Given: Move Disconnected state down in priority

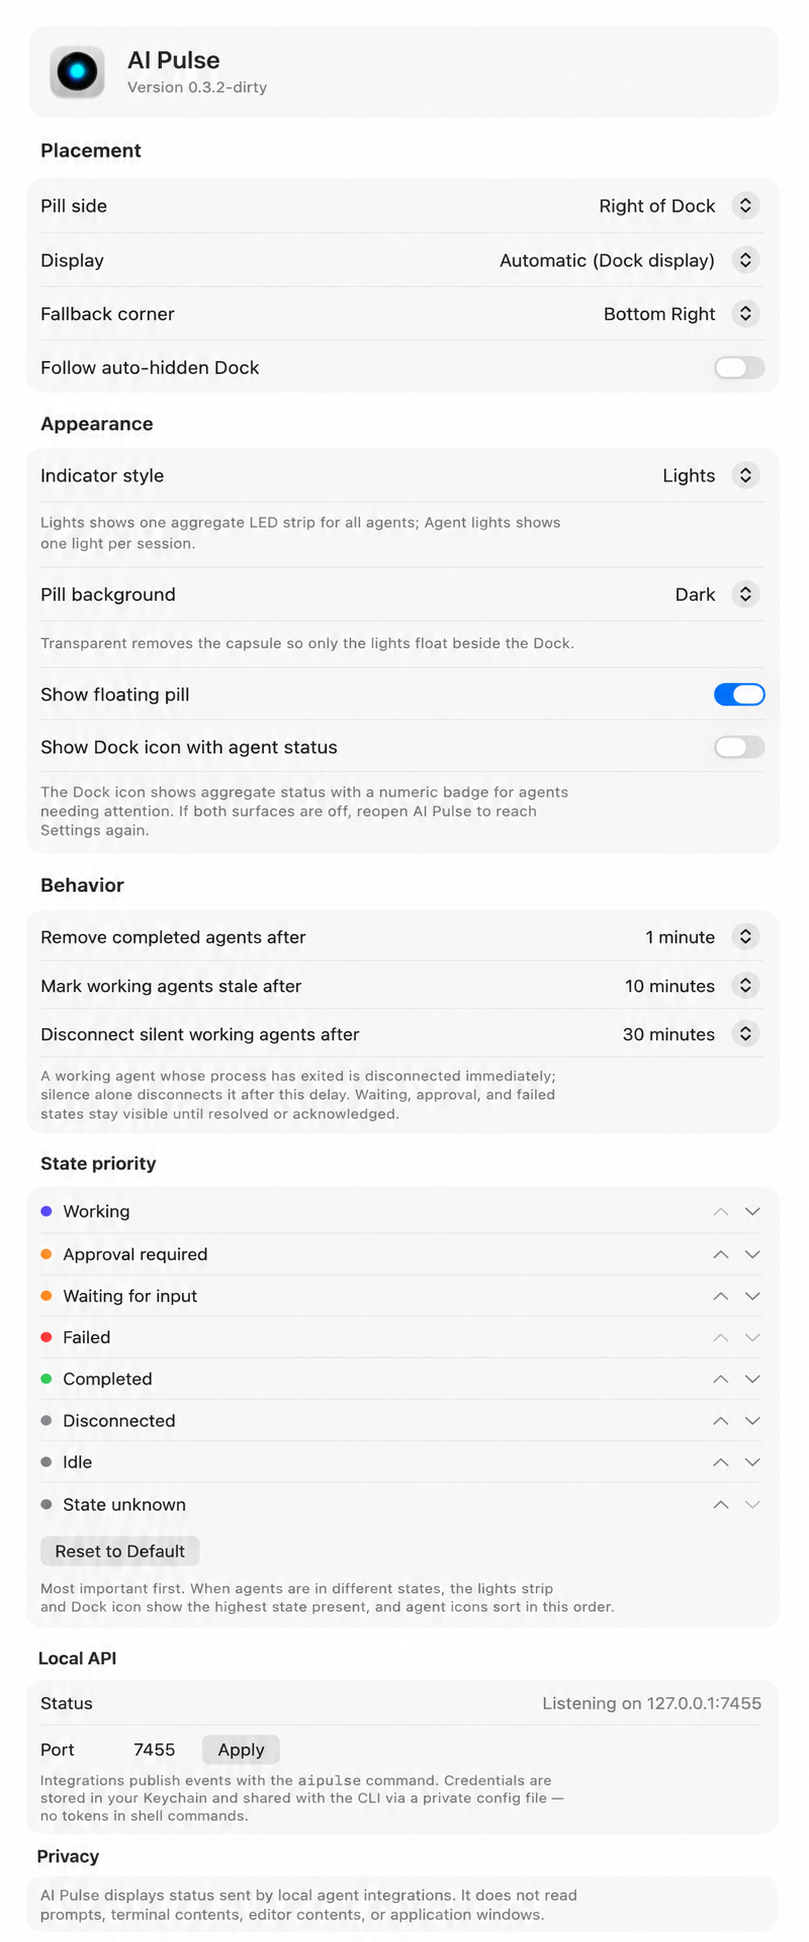Looking at the screenshot, I should pyautogui.click(x=753, y=1421).
